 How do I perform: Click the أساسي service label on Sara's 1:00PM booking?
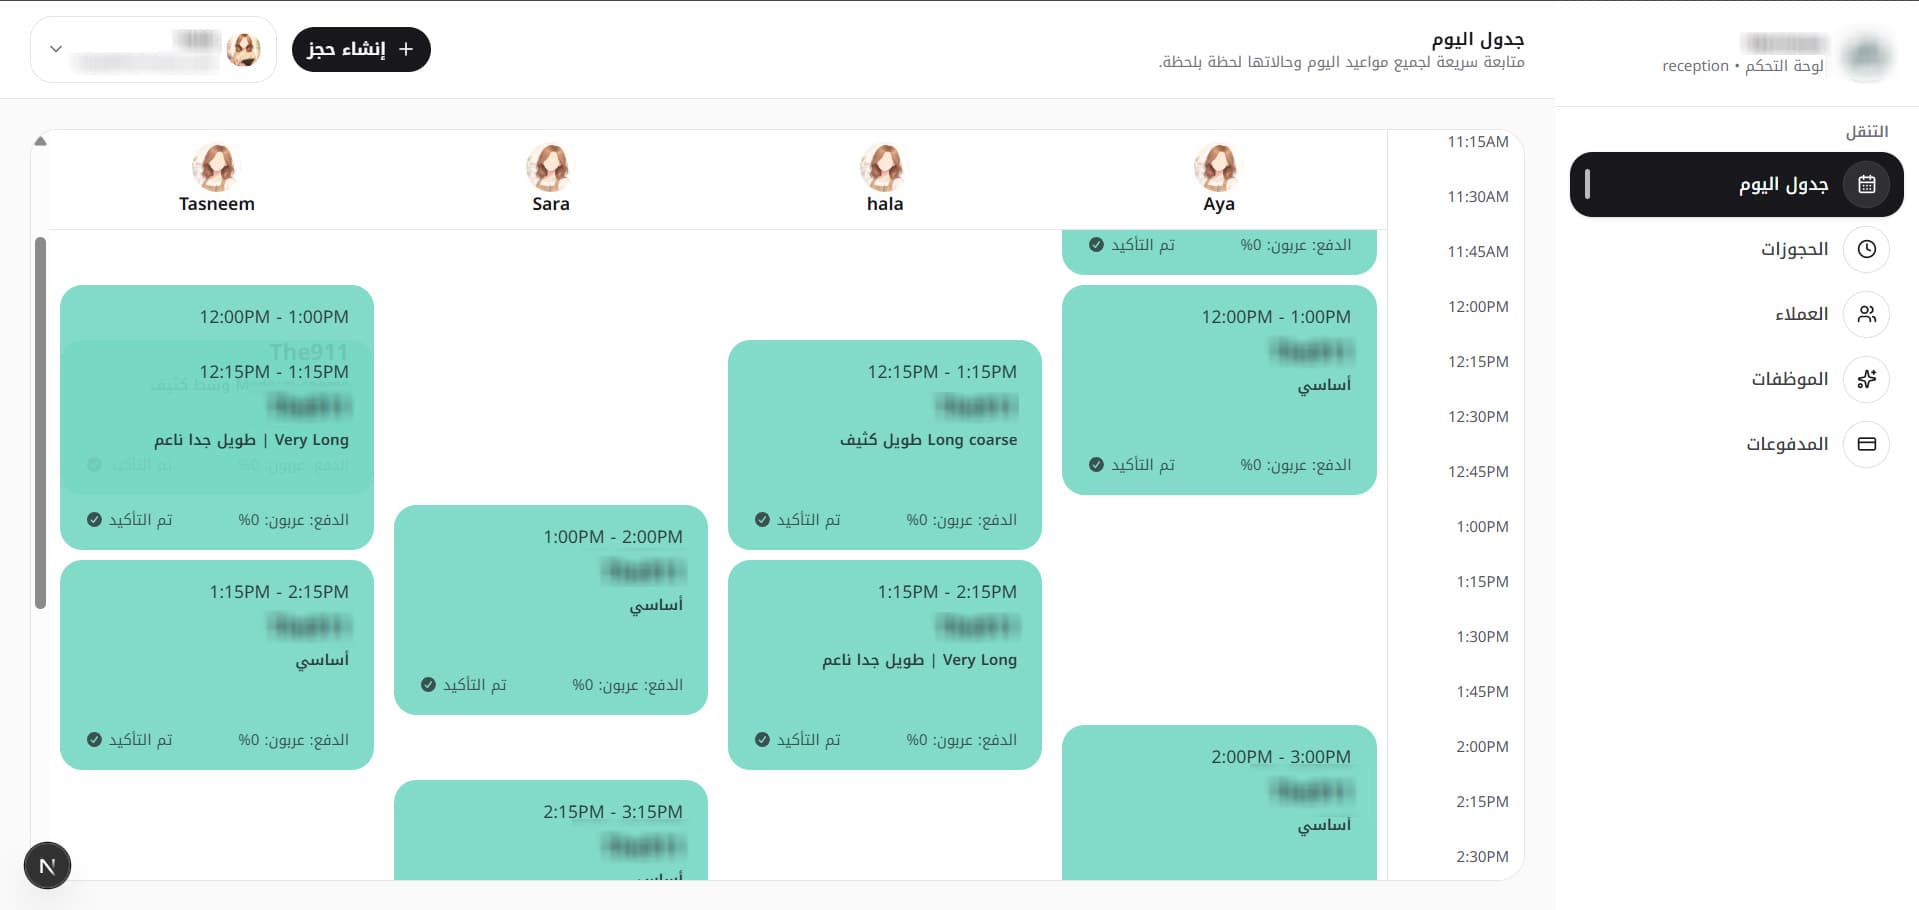coord(656,605)
